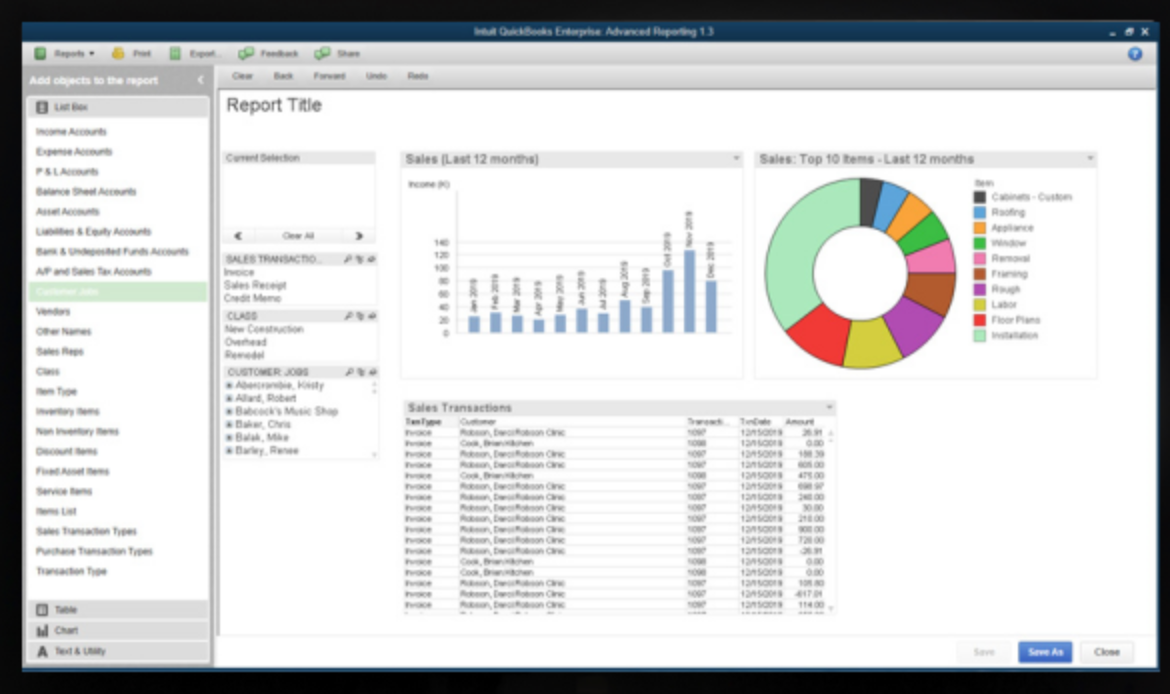
Task: Open the Feedback speech bubble icon
Action: point(245,54)
